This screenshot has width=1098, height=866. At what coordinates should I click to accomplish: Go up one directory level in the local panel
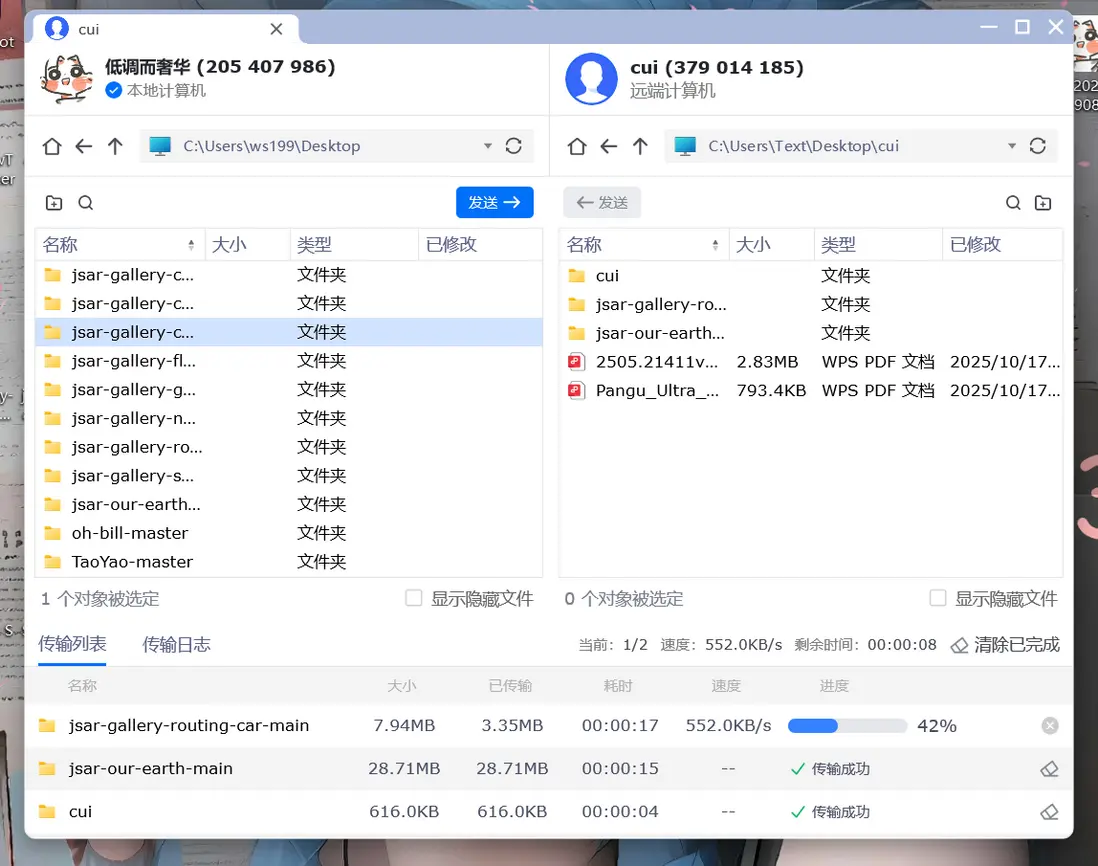point(115,146)
